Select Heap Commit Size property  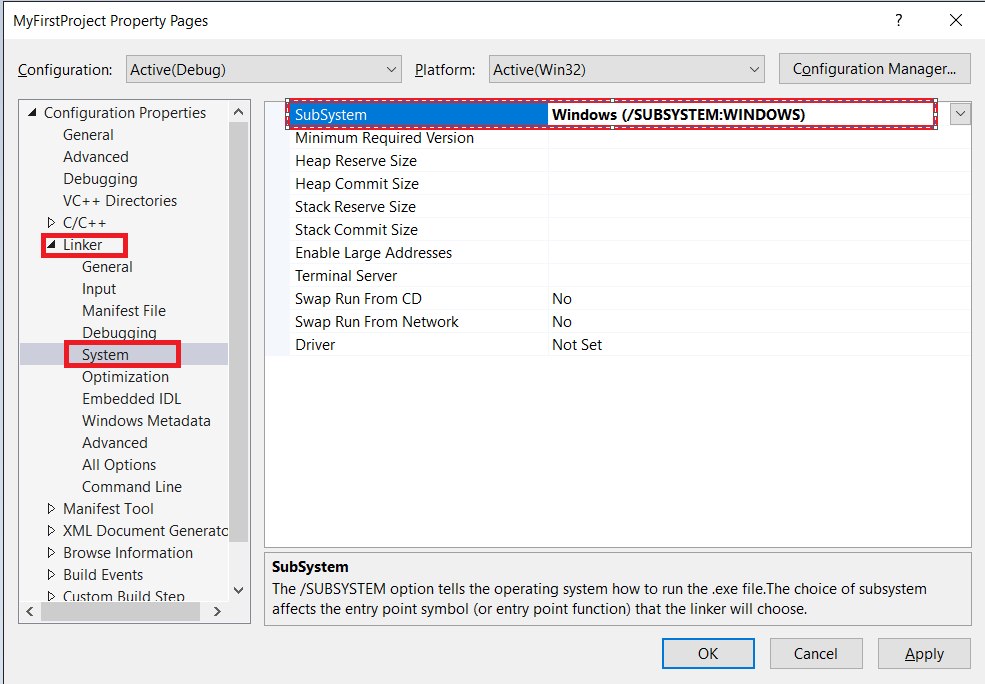[x=357, y=184]
